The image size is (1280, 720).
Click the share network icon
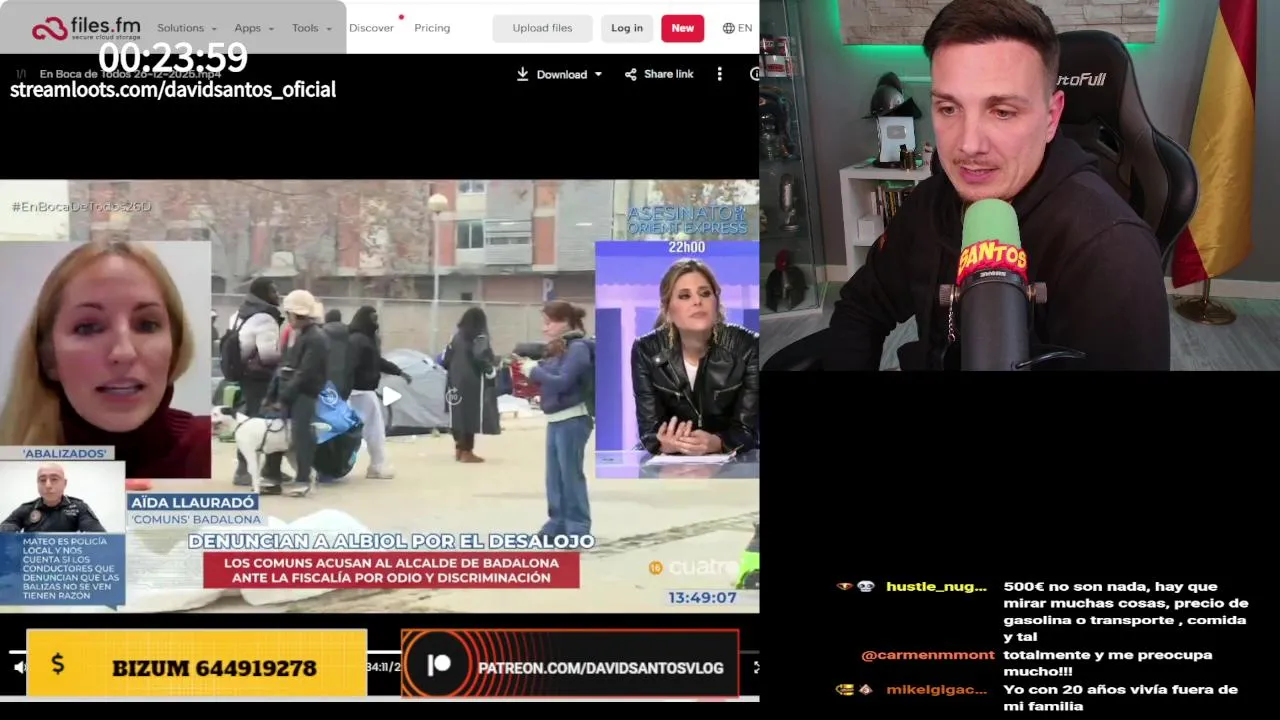[x=631, y=74]
